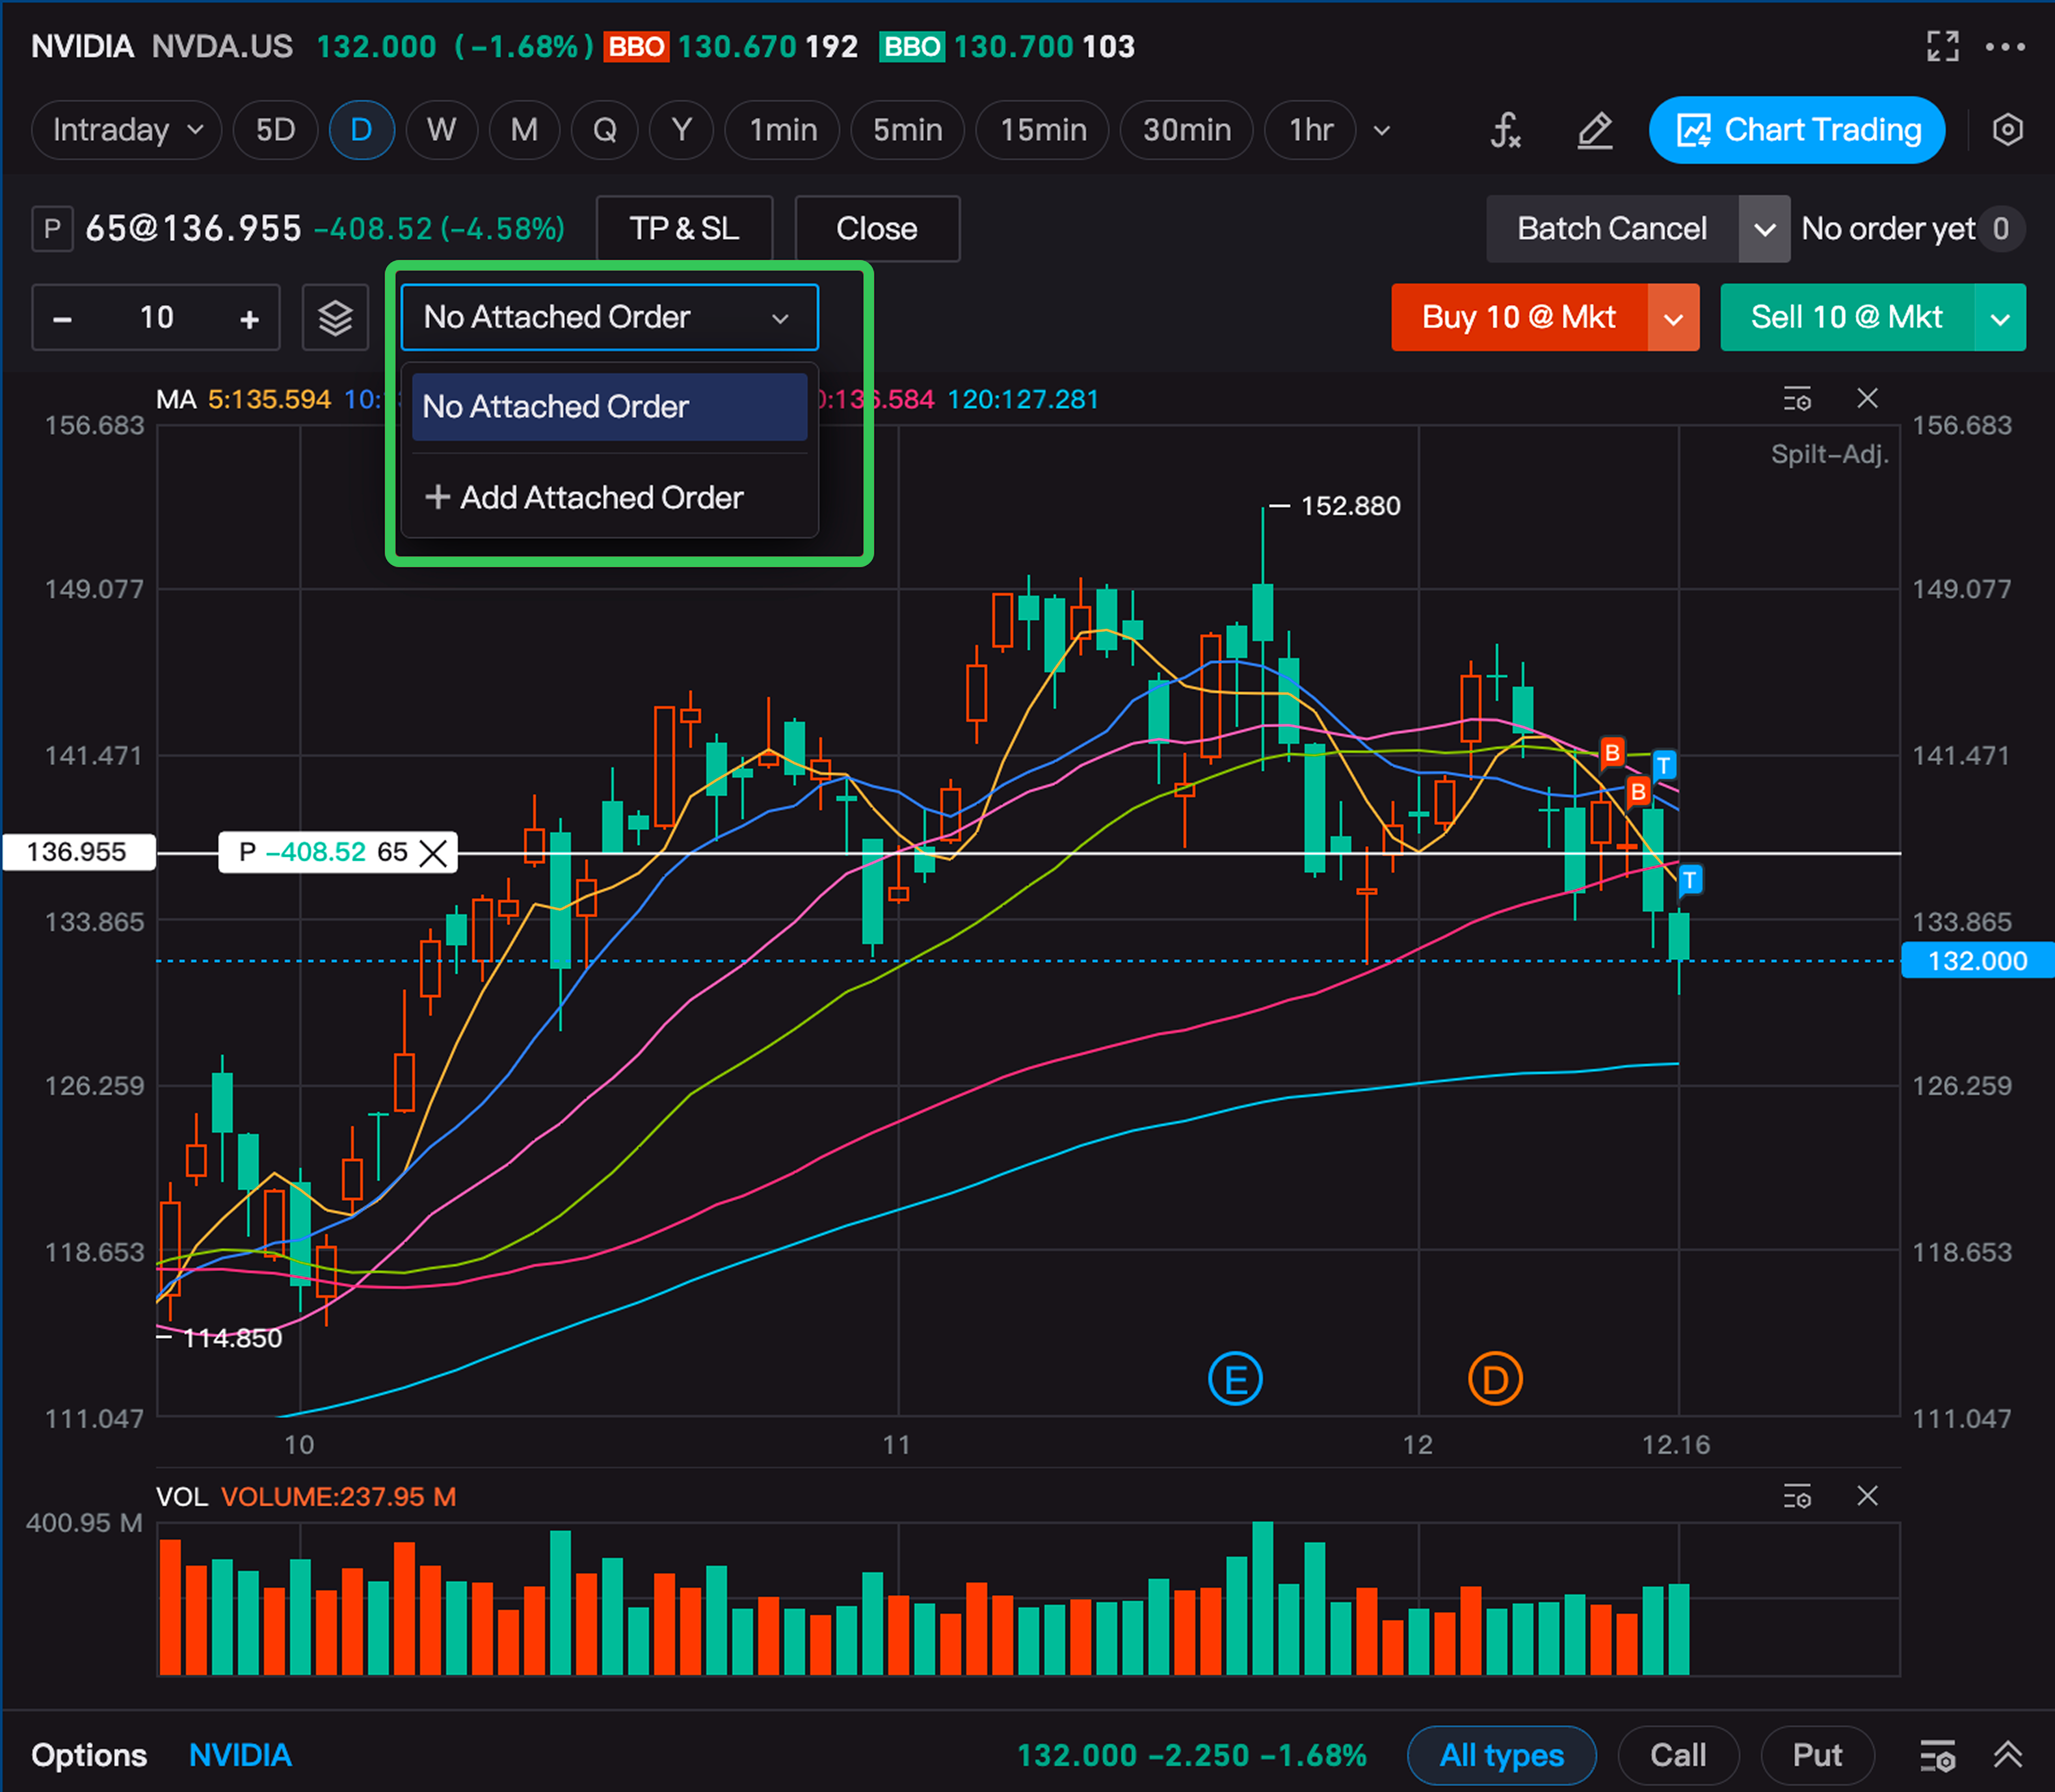Enter fullscreen chart mode

click(1942, 46)
